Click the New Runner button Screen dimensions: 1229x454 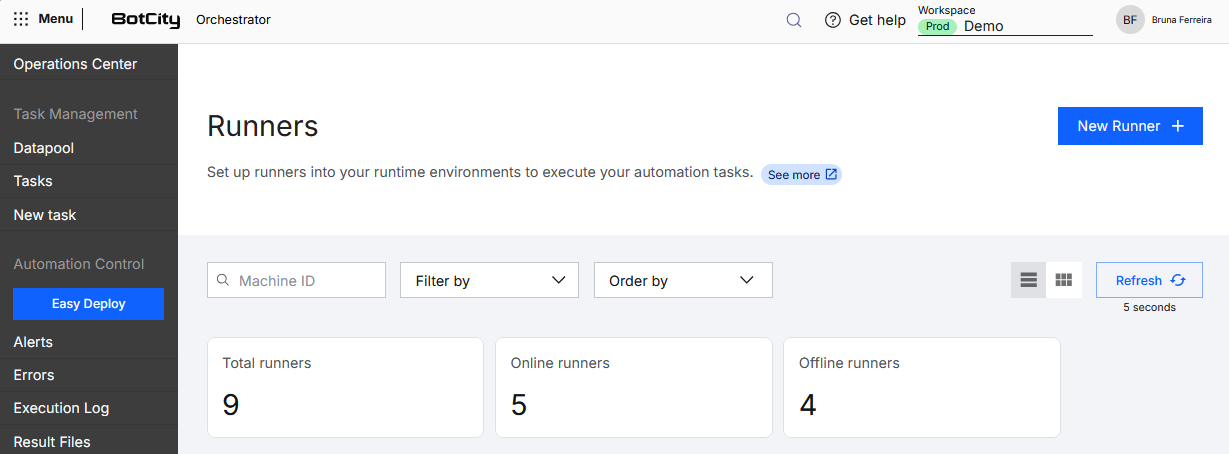tap(1130, 126)
